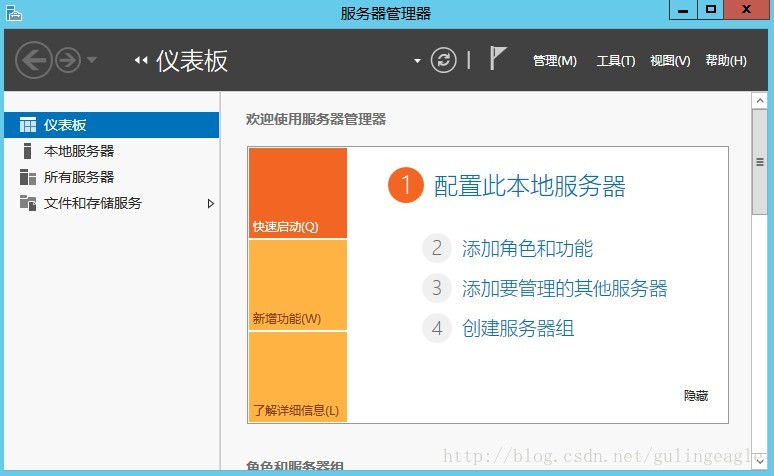Click the vertical scrollbar thumb

click(760, 162)
